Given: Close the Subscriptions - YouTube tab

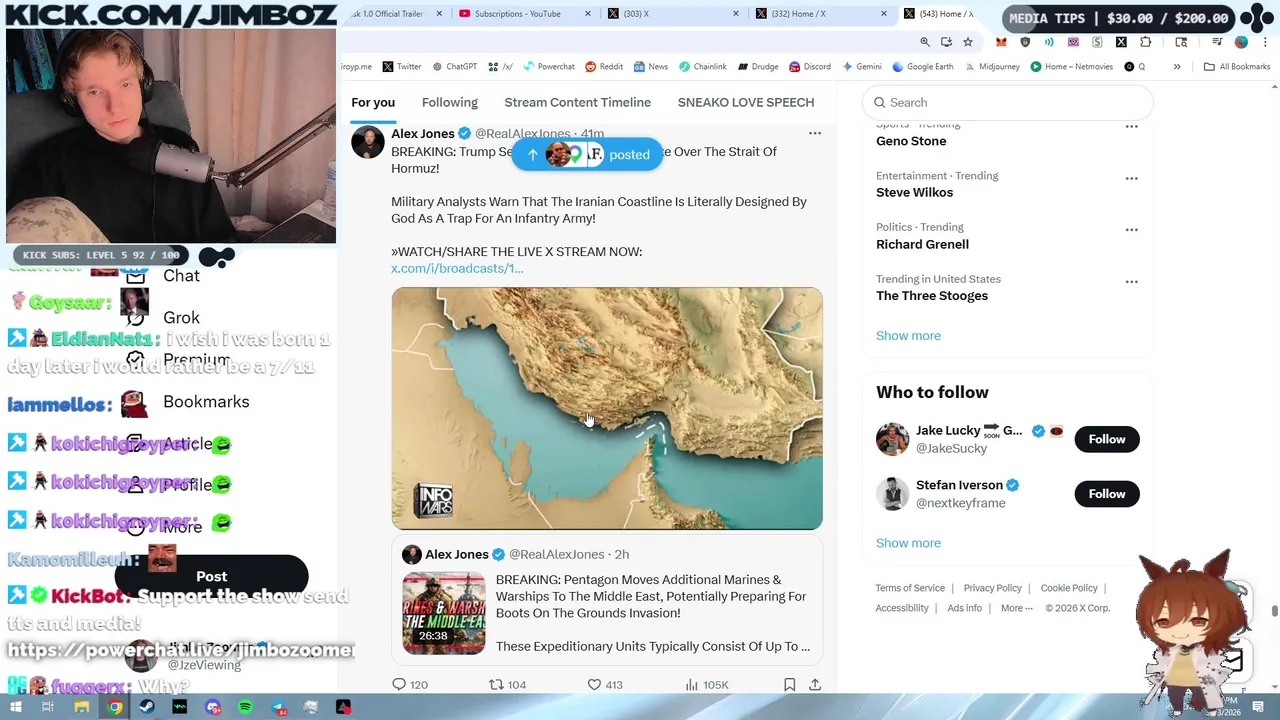Looking at the screenshot, I should pos(587,14).
